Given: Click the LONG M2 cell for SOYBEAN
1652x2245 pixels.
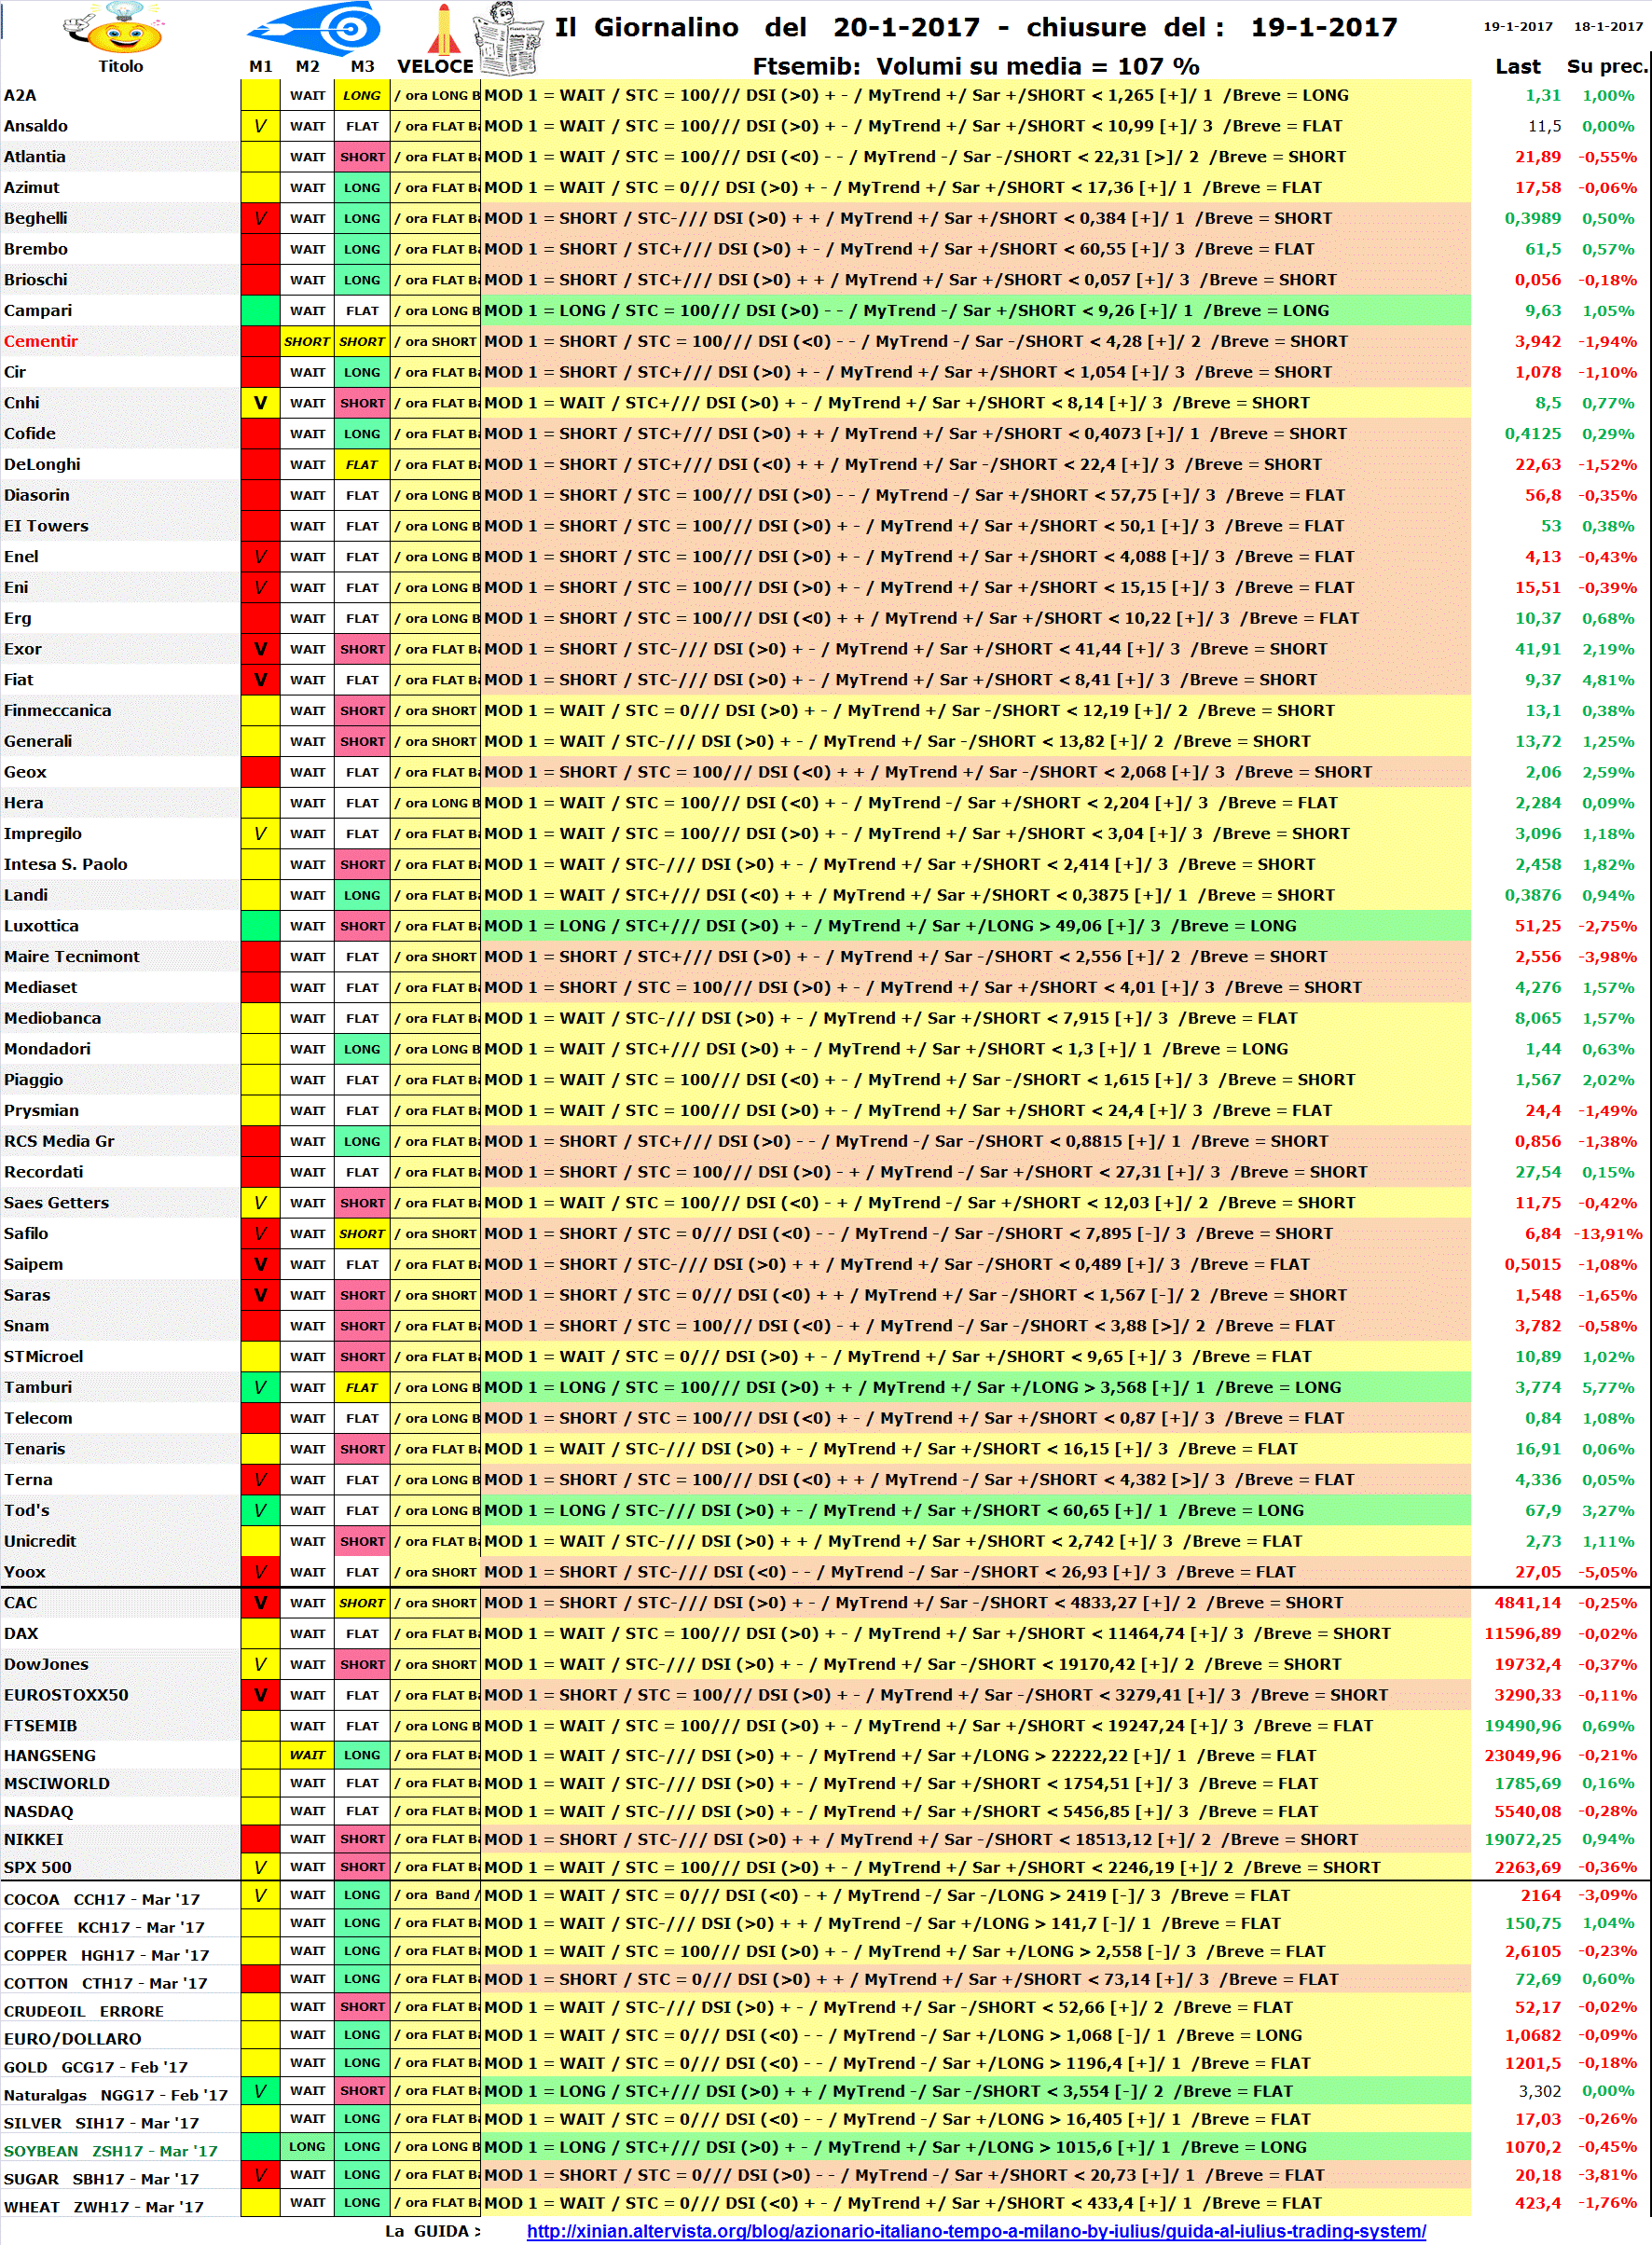Looking at the screenshot, I should [x=307, y=2146].
